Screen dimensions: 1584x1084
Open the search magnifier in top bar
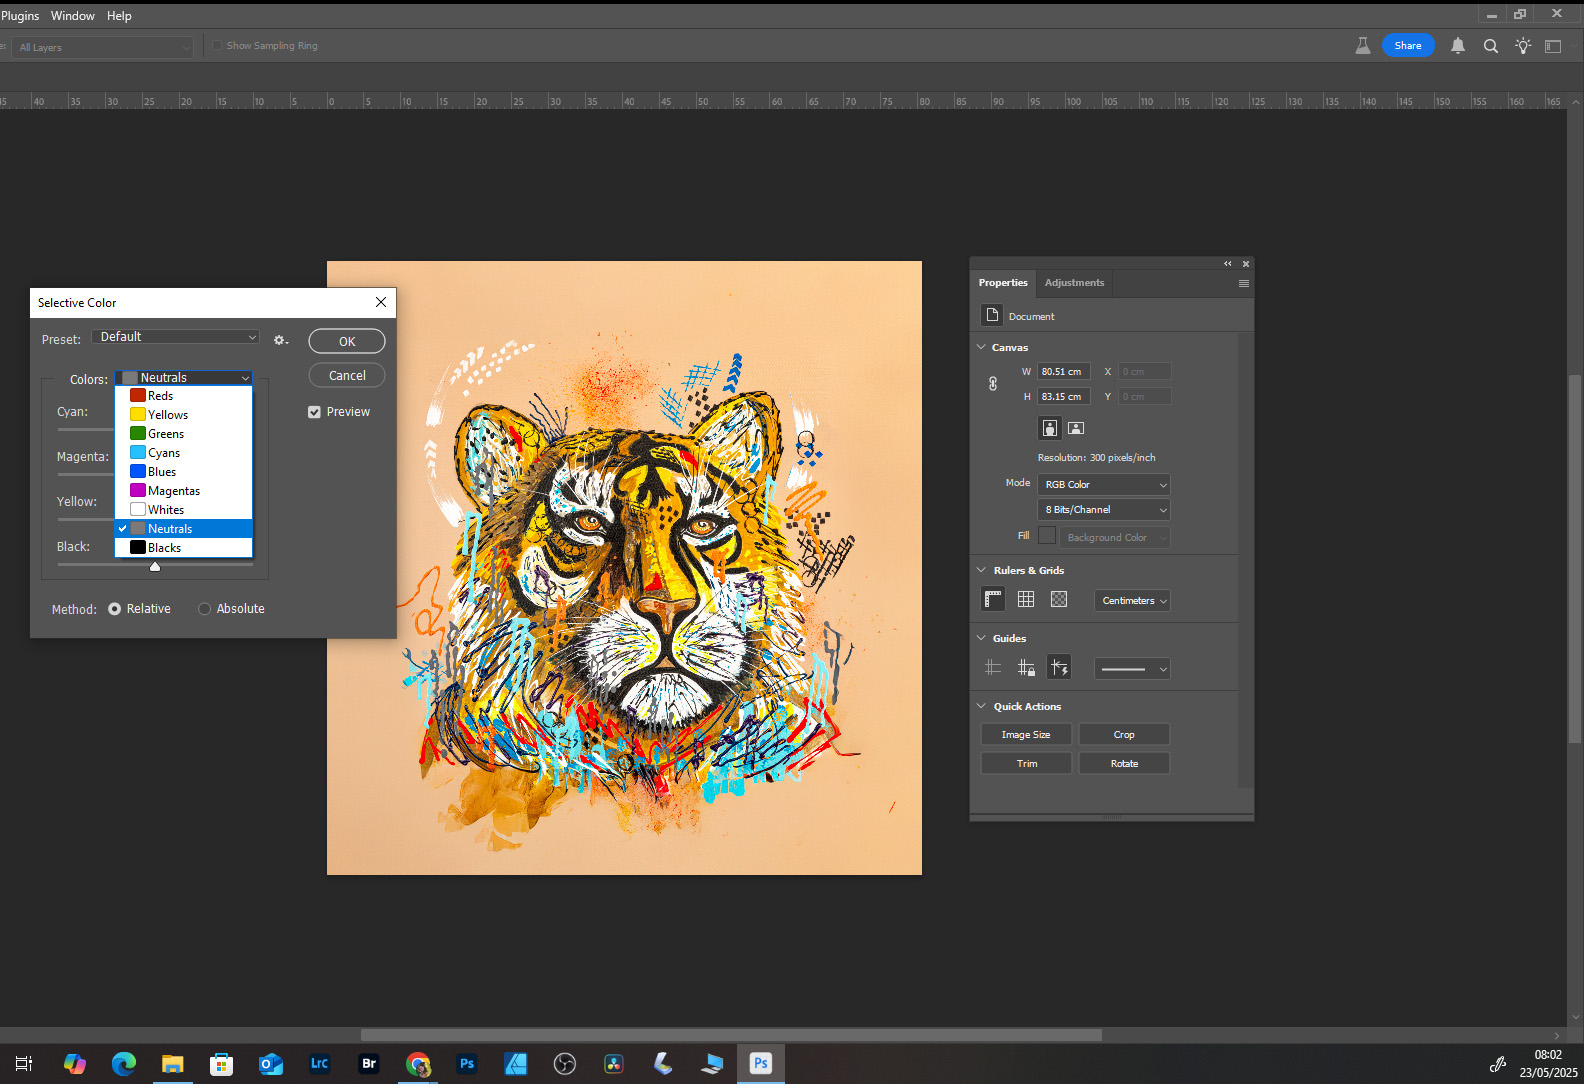click(x=1491, y=46)
